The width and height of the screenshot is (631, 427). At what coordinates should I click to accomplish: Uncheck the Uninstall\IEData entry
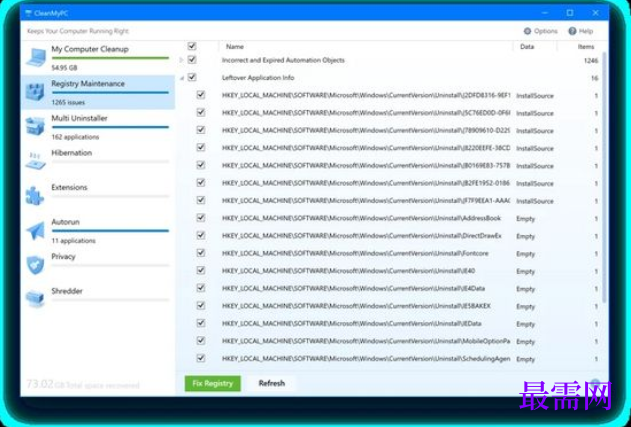pos(201,323)
